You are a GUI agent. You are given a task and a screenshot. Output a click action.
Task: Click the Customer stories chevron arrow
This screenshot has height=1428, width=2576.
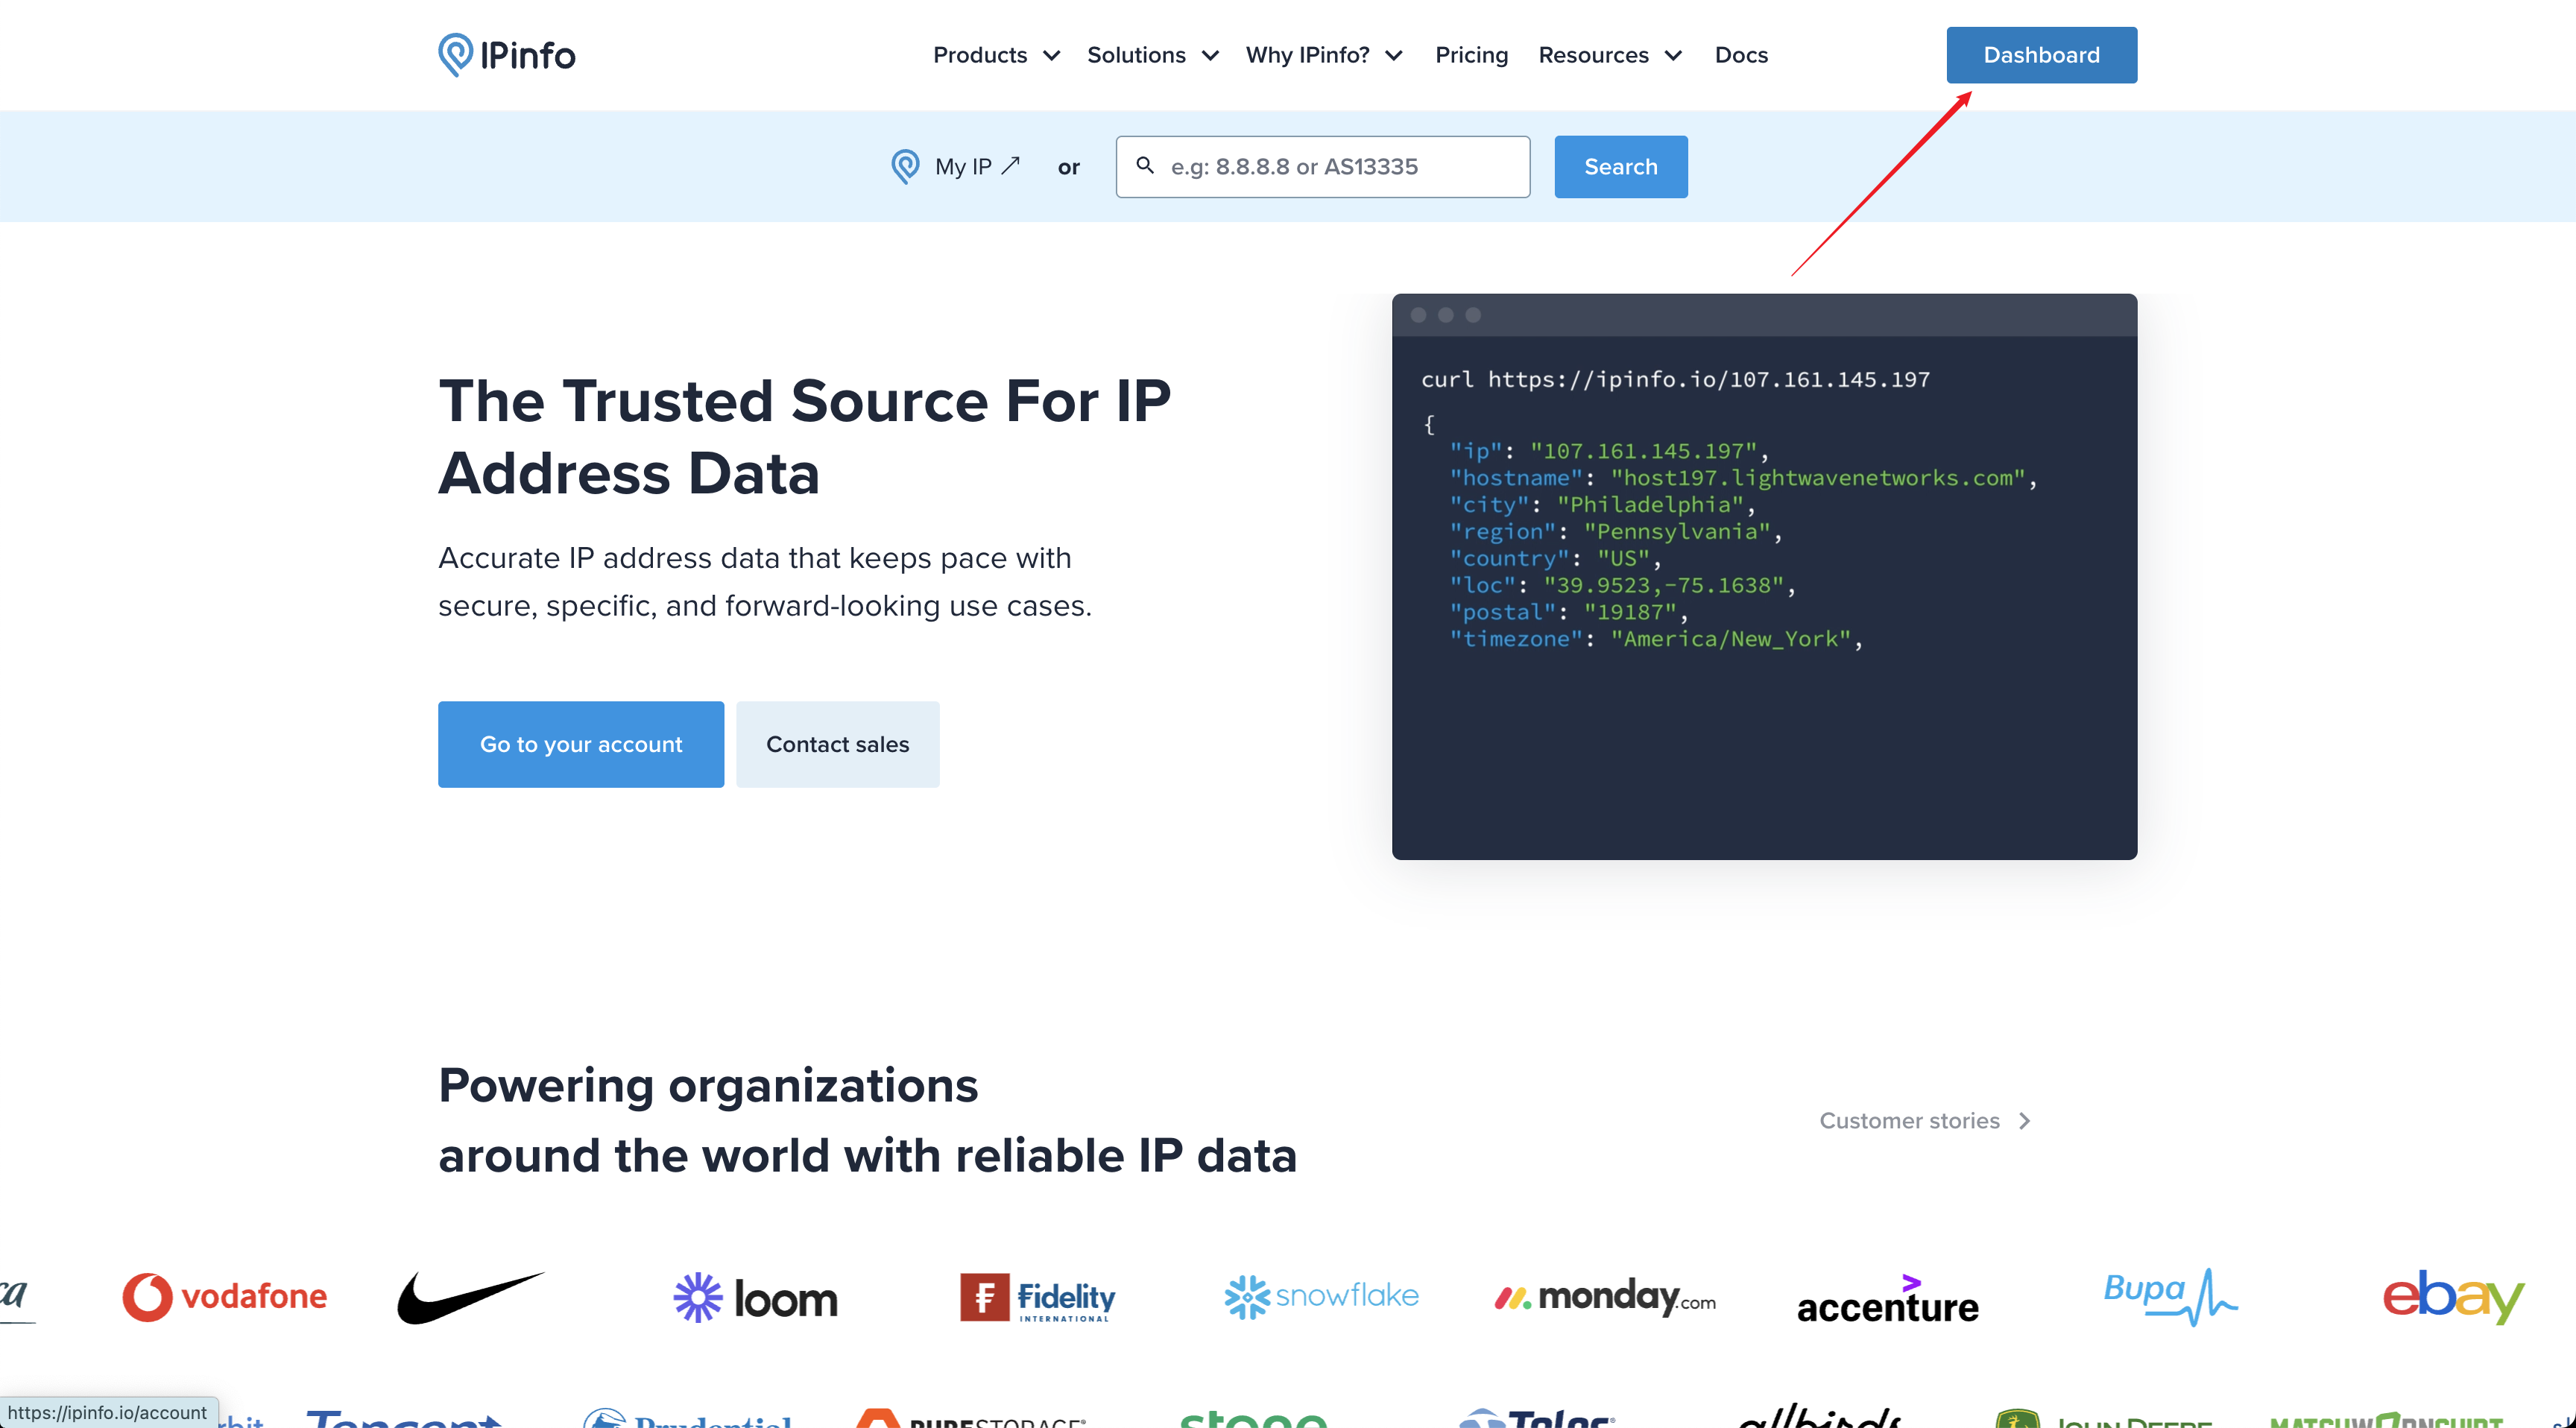pyautogui.click(x=2024, y=1121)
